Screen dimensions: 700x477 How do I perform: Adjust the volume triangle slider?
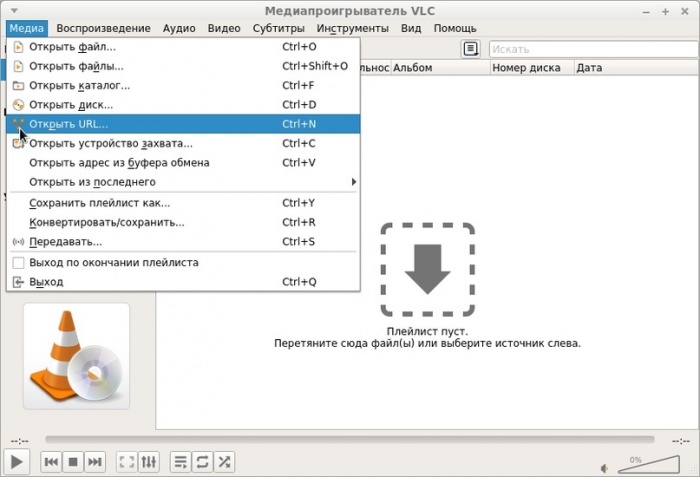point(649,464)
